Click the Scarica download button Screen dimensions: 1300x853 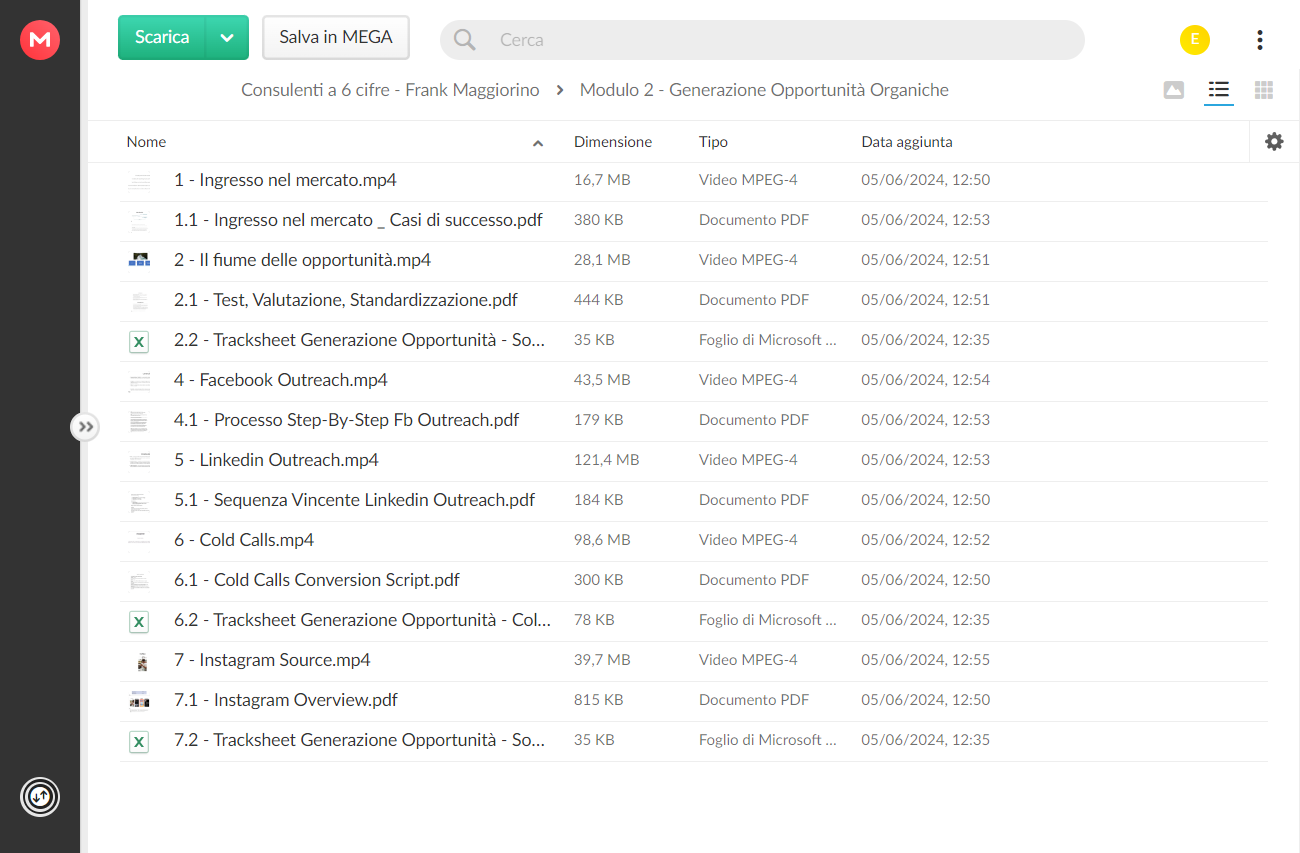(162, 38)
